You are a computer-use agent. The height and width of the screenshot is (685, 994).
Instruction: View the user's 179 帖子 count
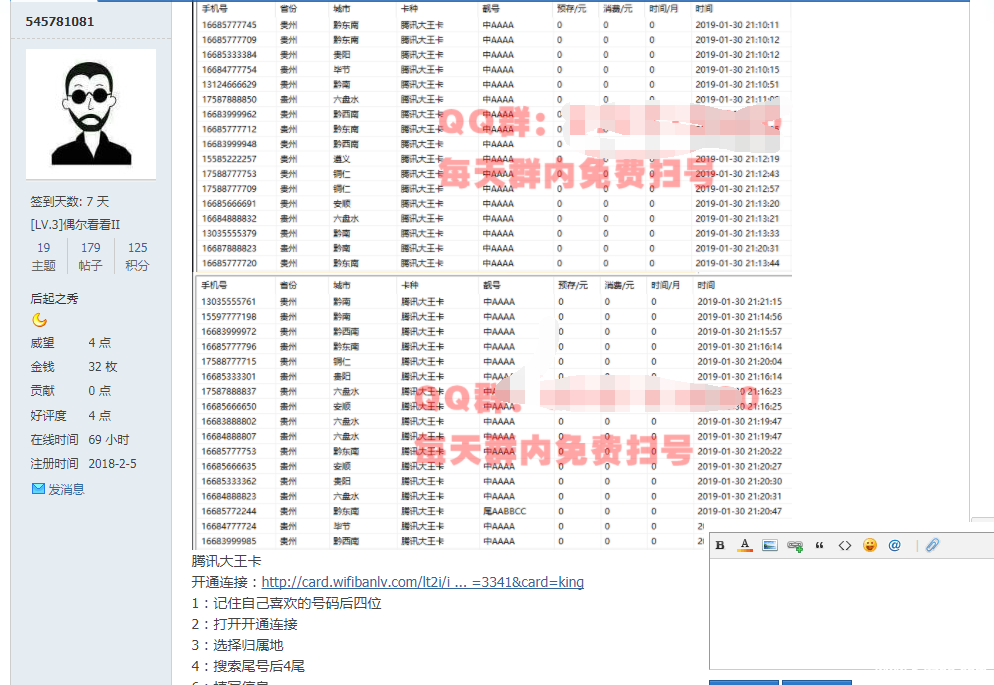(x=91, y=256)
